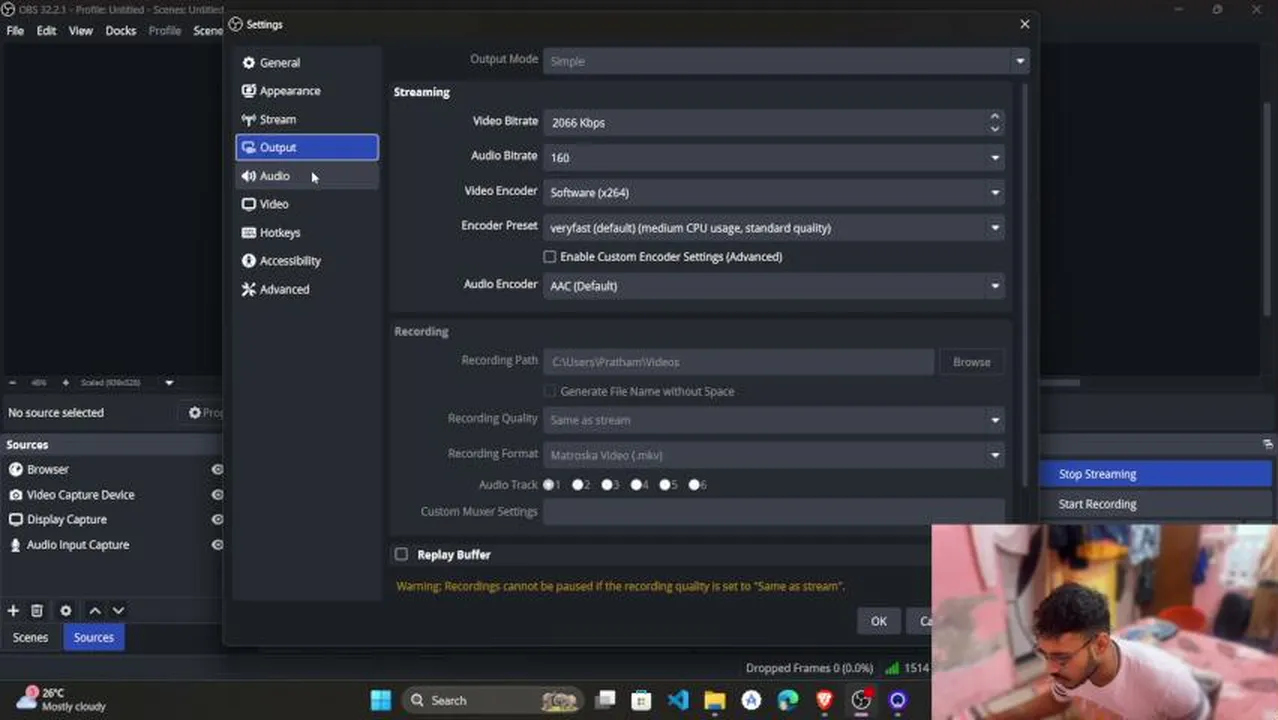Decrease Video Bitrate with down arrow

(994, 129)
